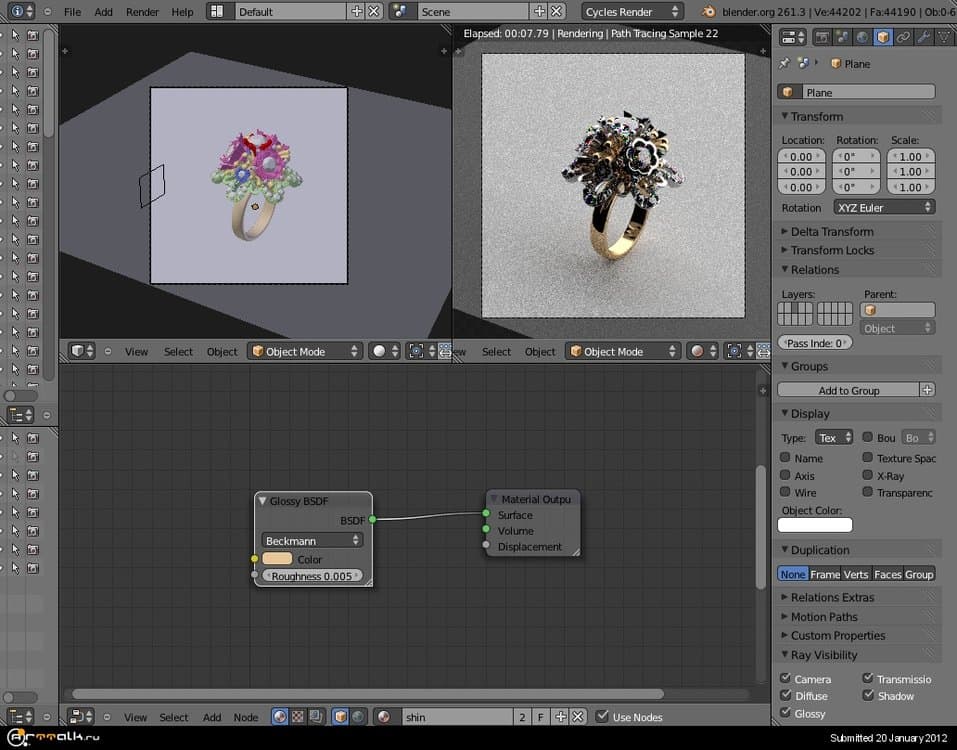Uncheck Camera ray visibility
The width and height of the screenshot is (957, 750).
point(786,679)
